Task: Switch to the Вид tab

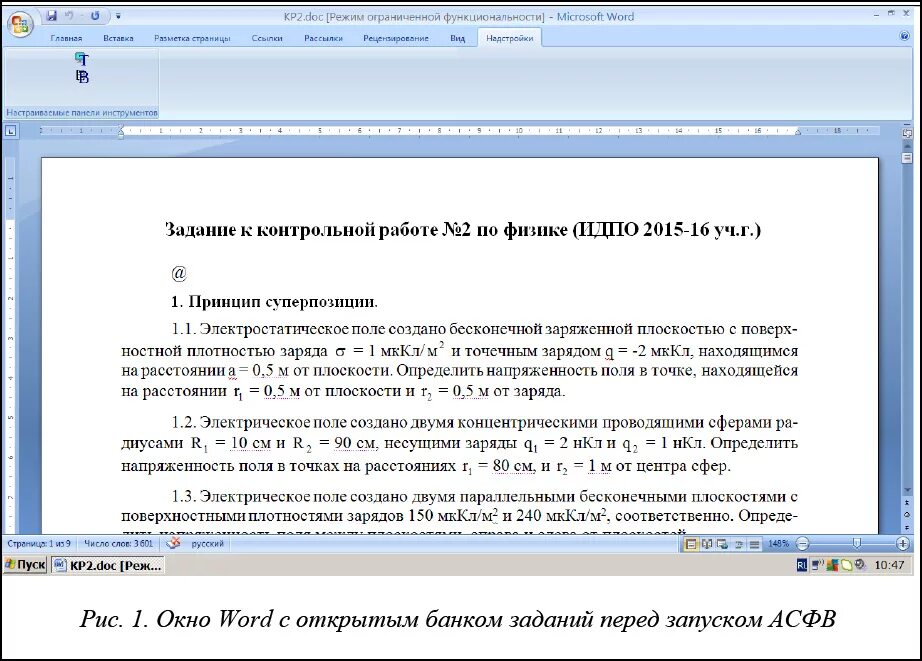Action: 457,38
